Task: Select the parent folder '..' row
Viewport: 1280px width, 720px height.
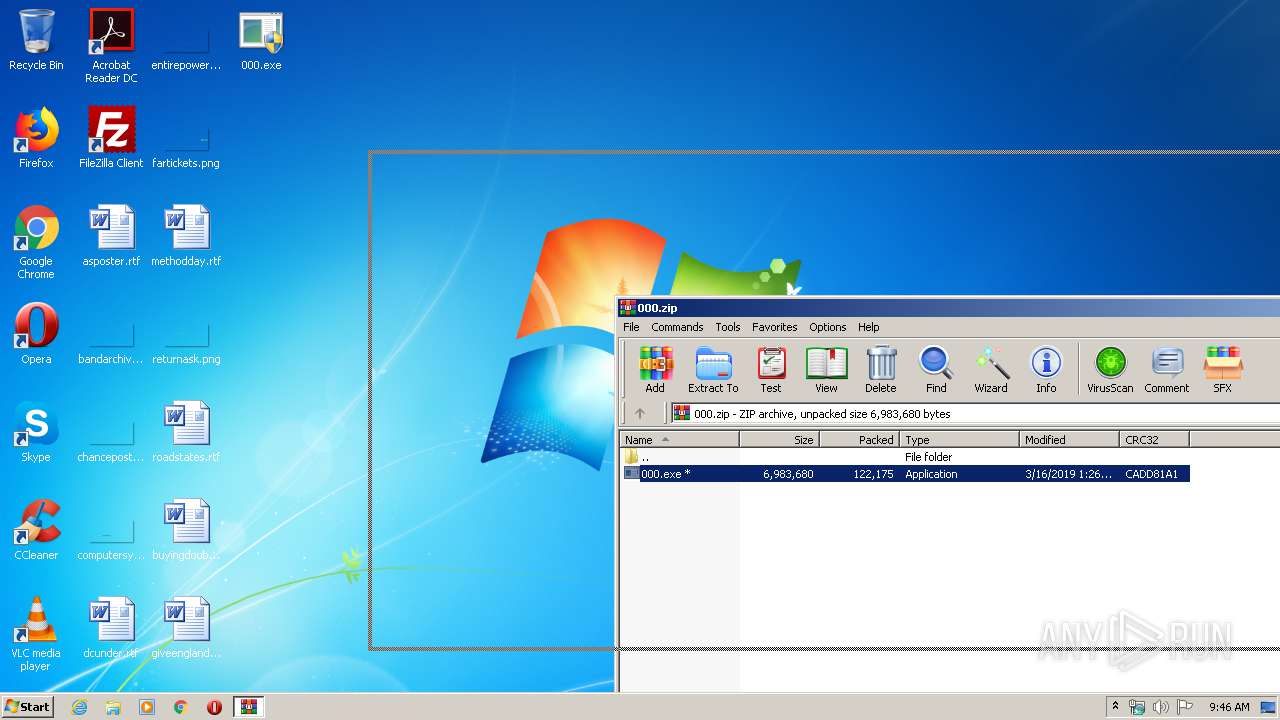Action: tap(905, 457)
